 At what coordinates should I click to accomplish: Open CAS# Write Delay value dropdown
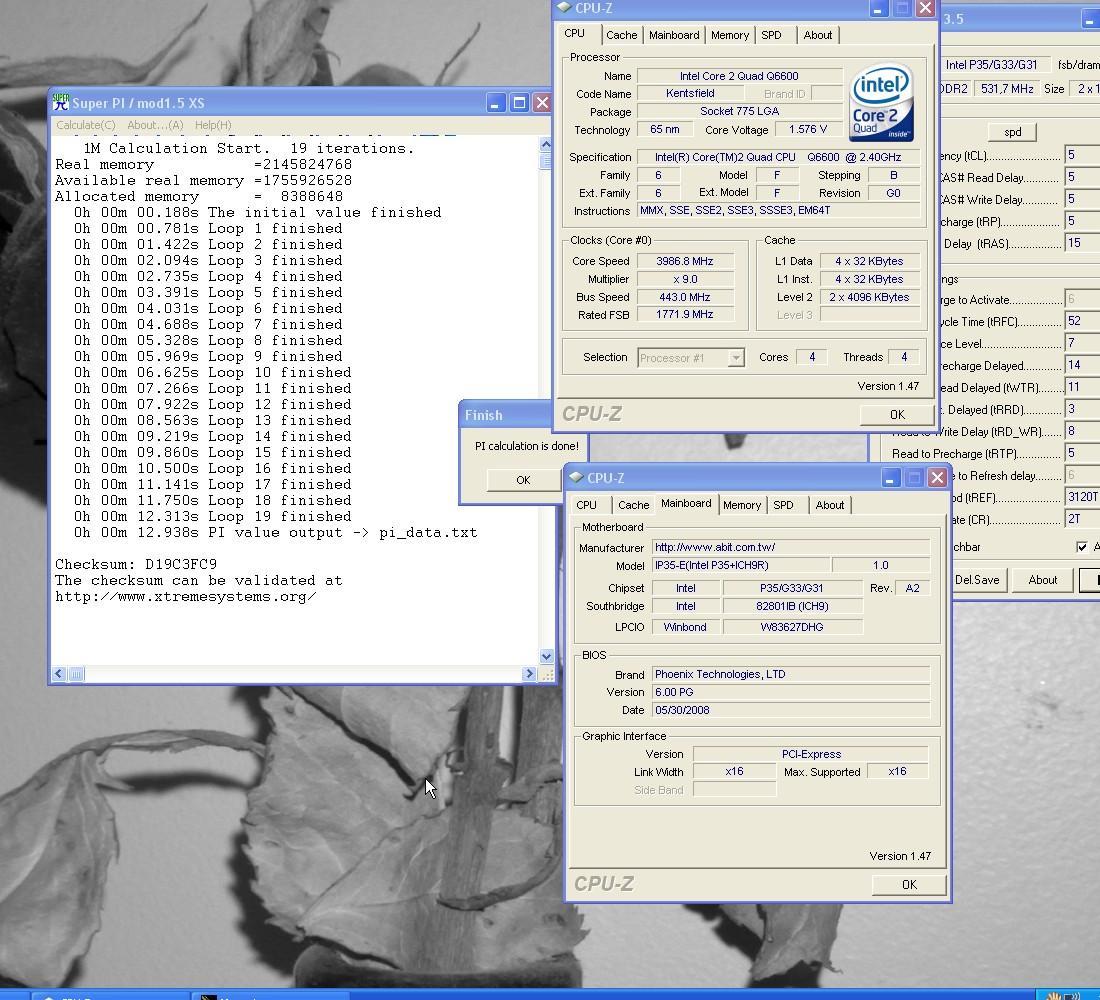pos(1082,199)
